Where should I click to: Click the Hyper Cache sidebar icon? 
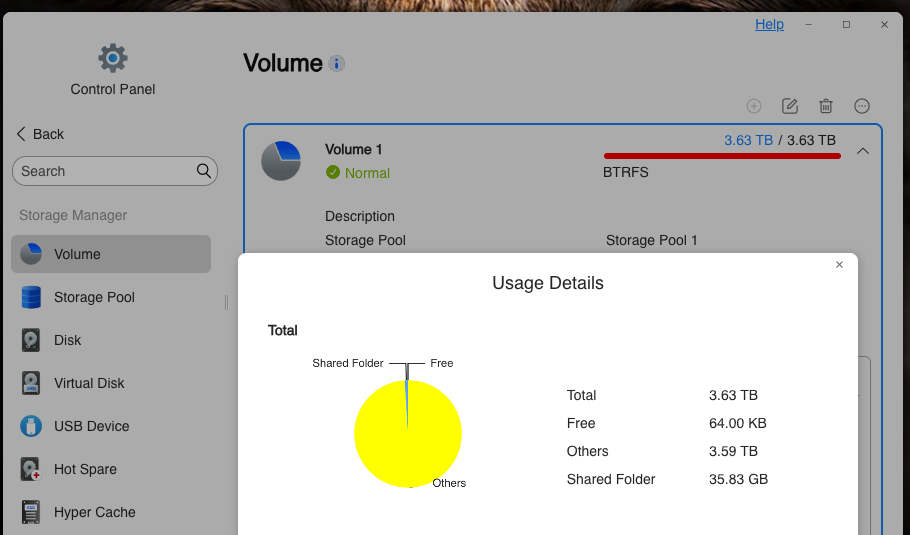[31, 512]
